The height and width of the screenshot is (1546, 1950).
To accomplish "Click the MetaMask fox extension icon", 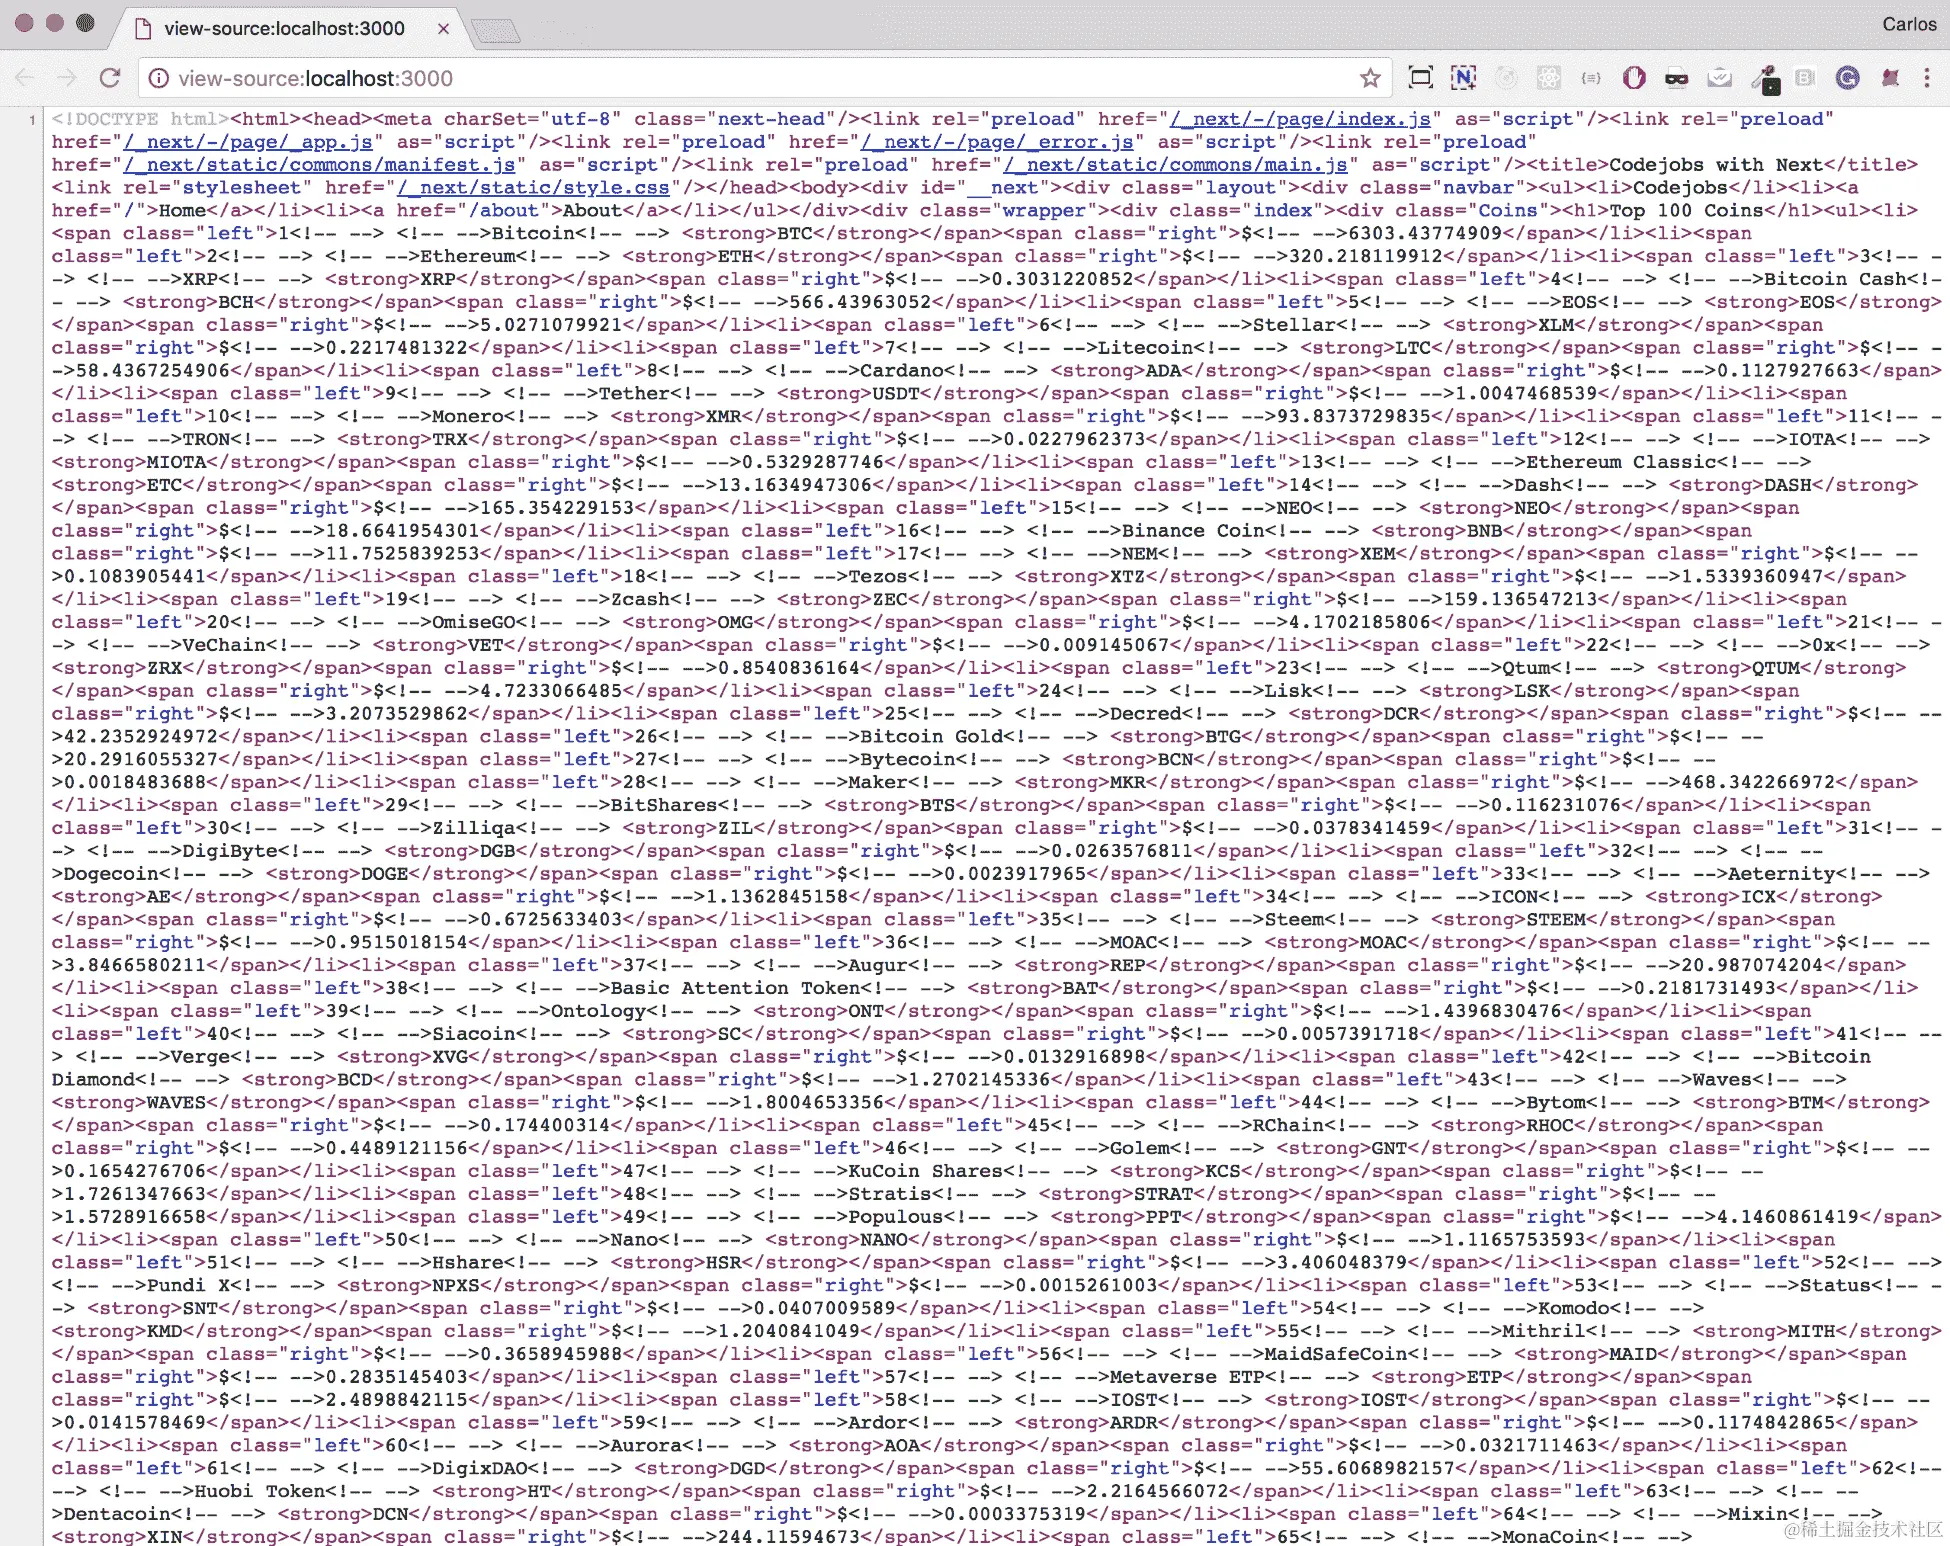I will (x=1889, y=78).
